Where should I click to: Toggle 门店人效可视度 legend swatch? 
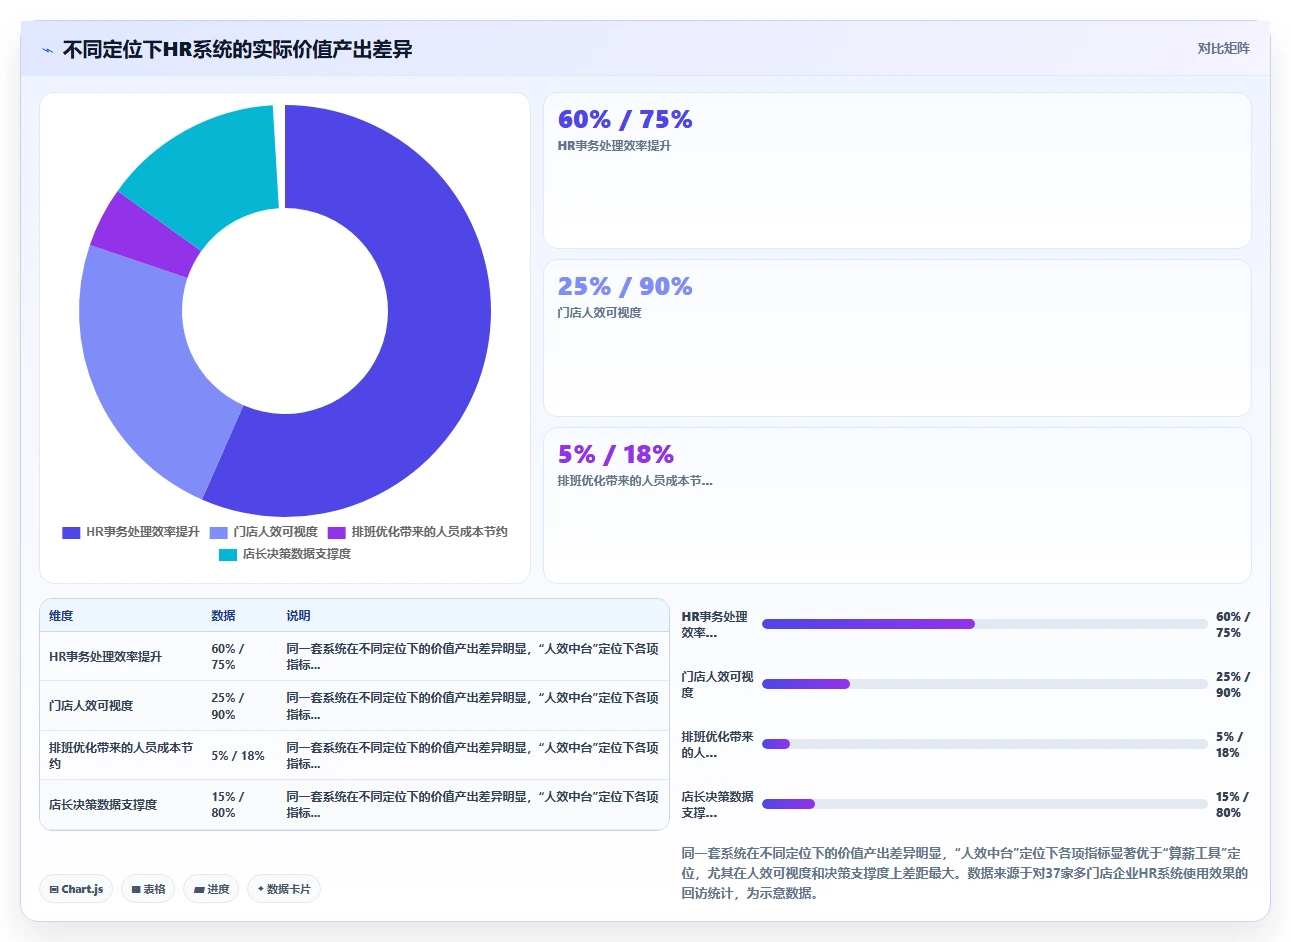(218, 532)
